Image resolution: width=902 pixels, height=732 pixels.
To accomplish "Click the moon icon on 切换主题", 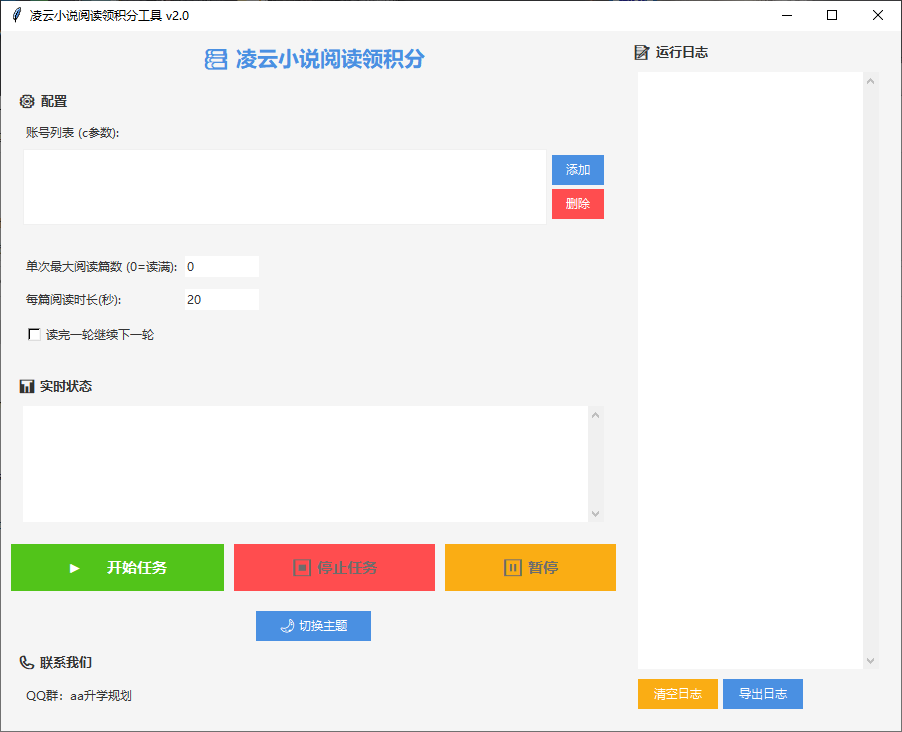I will coord(287,626).
